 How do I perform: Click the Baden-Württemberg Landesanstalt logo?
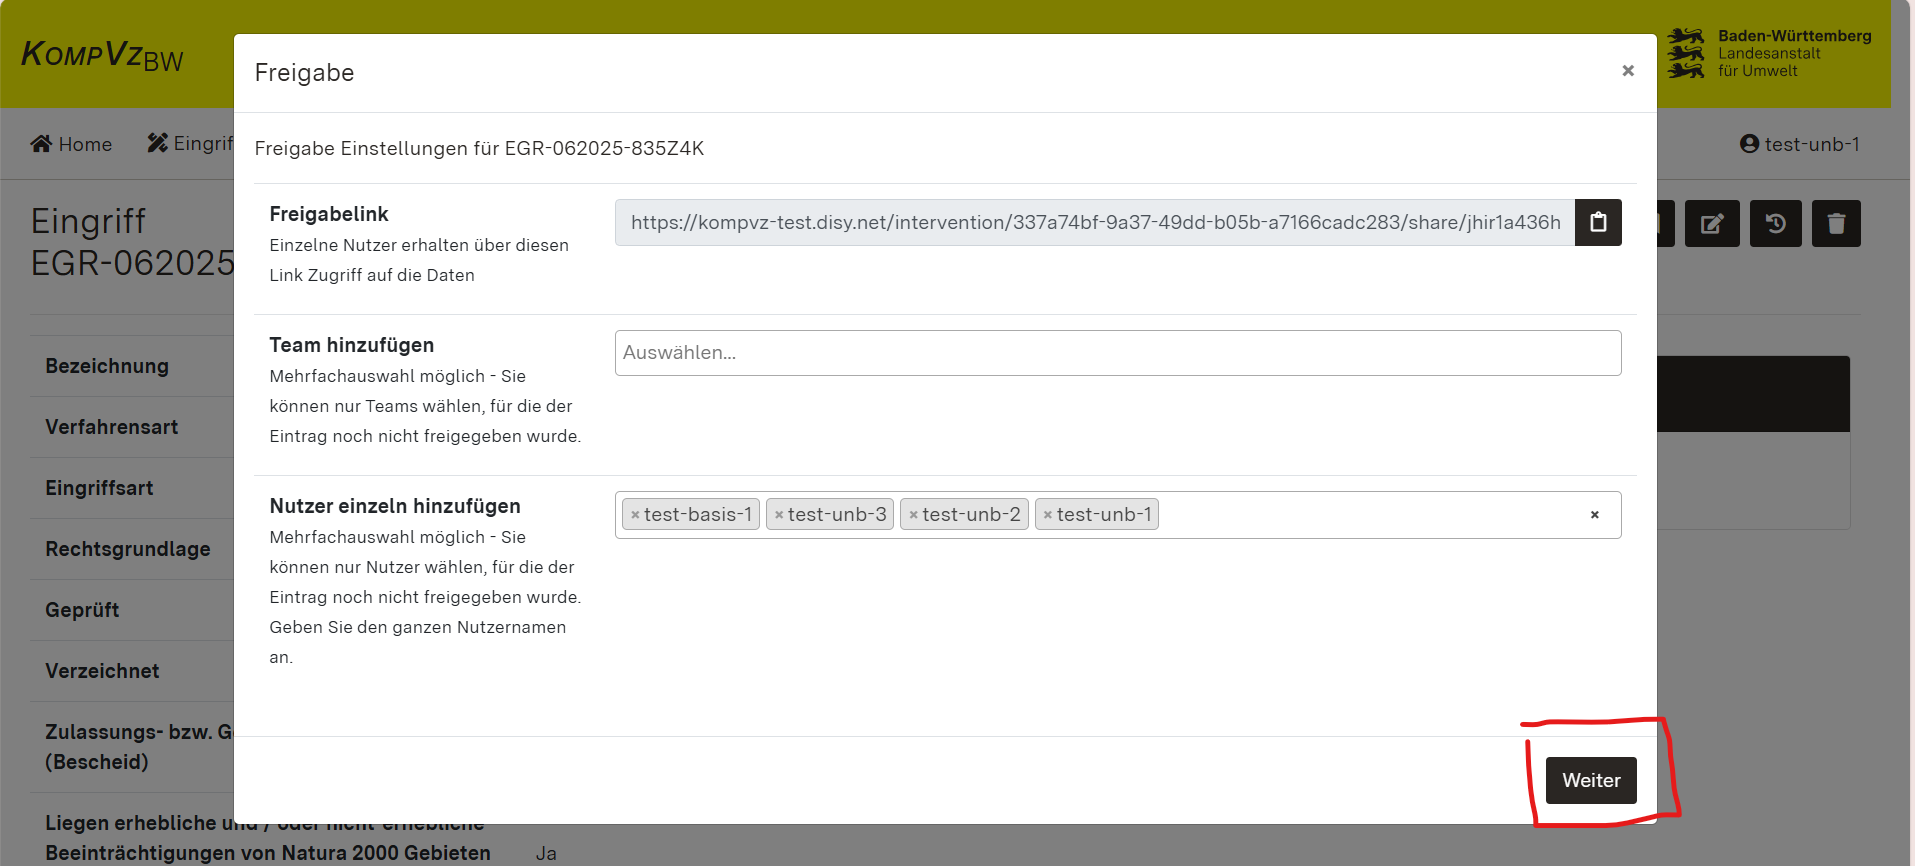(1768, 53)
